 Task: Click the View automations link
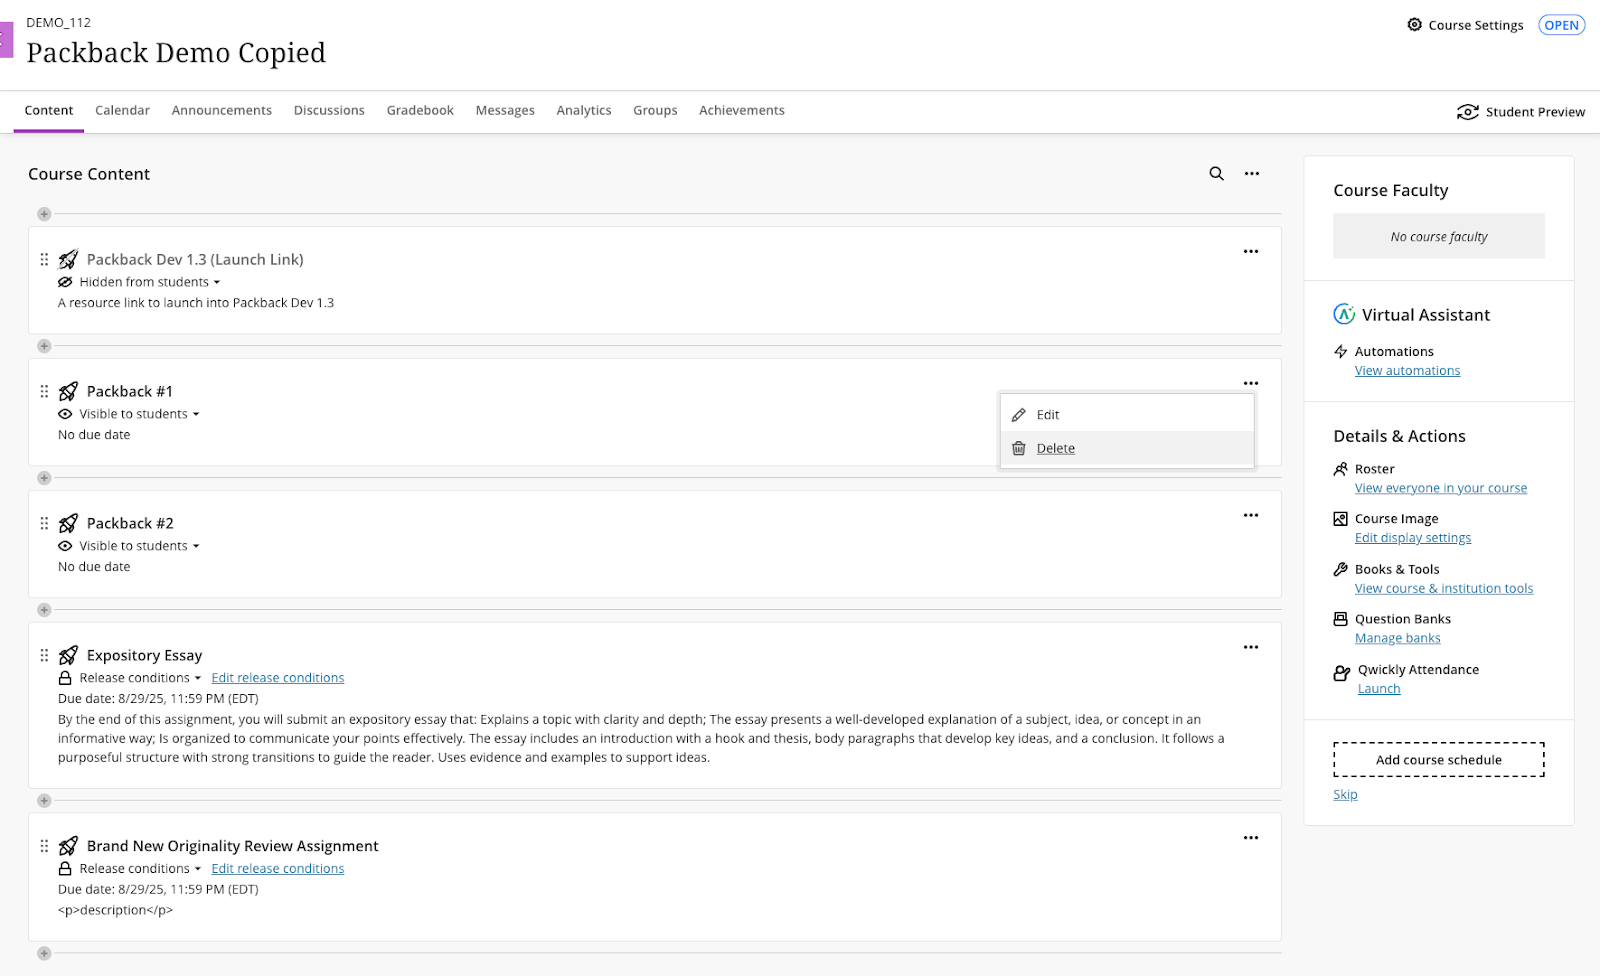pos(1407,371)
